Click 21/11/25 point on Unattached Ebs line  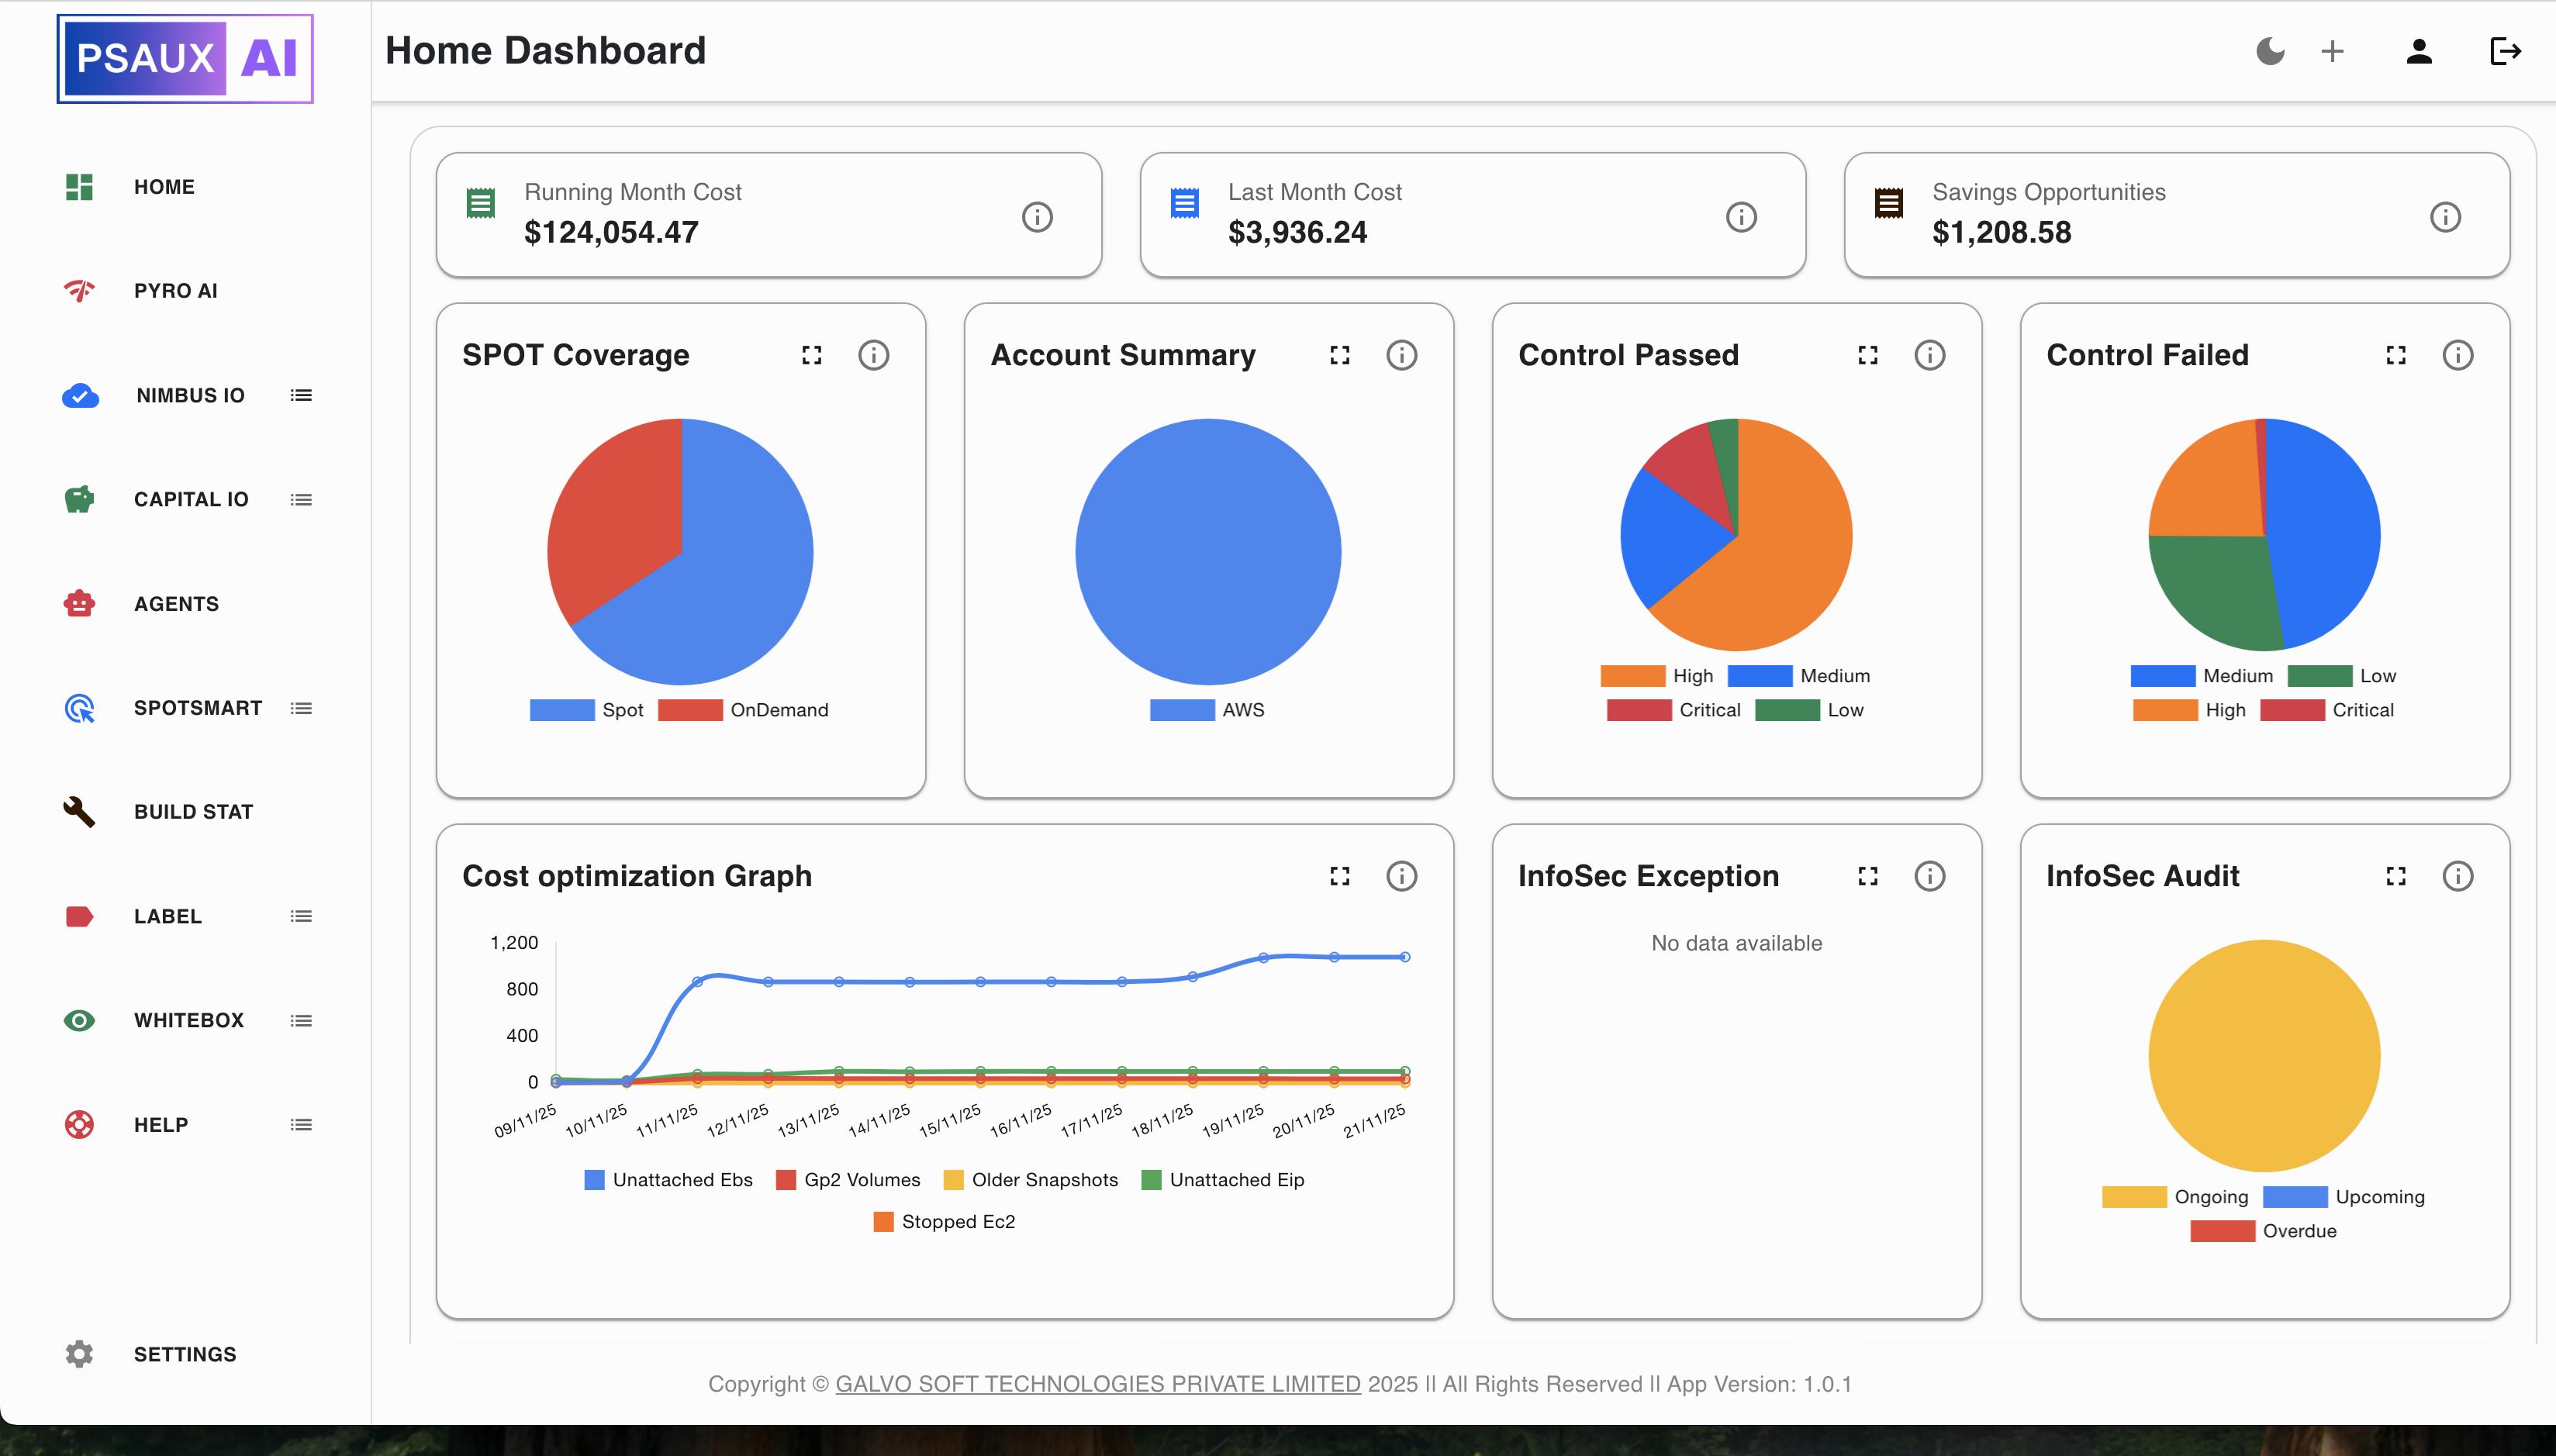point(1405,957)
